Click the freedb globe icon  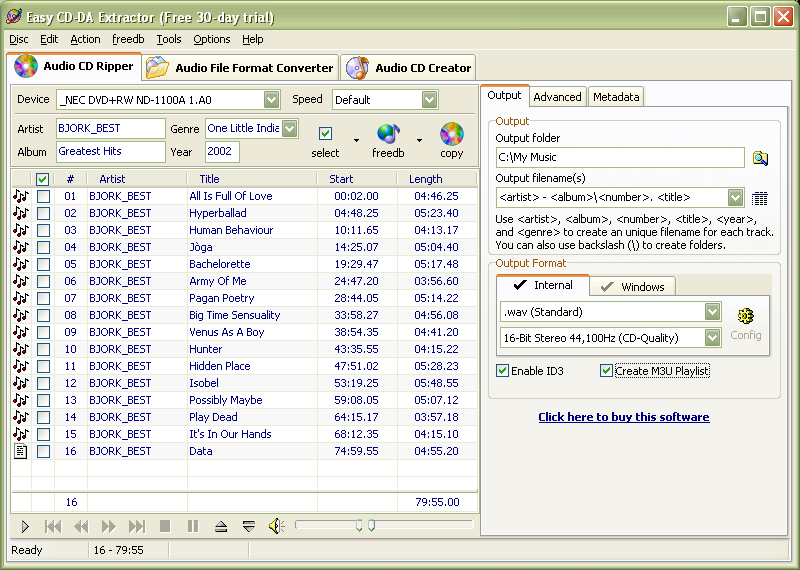[388, 134]
